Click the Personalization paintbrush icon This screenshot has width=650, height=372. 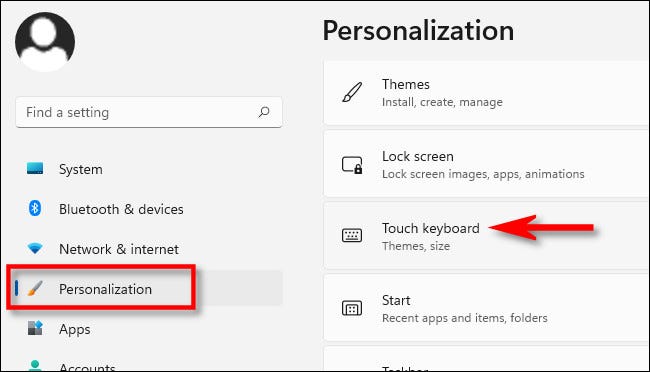pos(35,288)
